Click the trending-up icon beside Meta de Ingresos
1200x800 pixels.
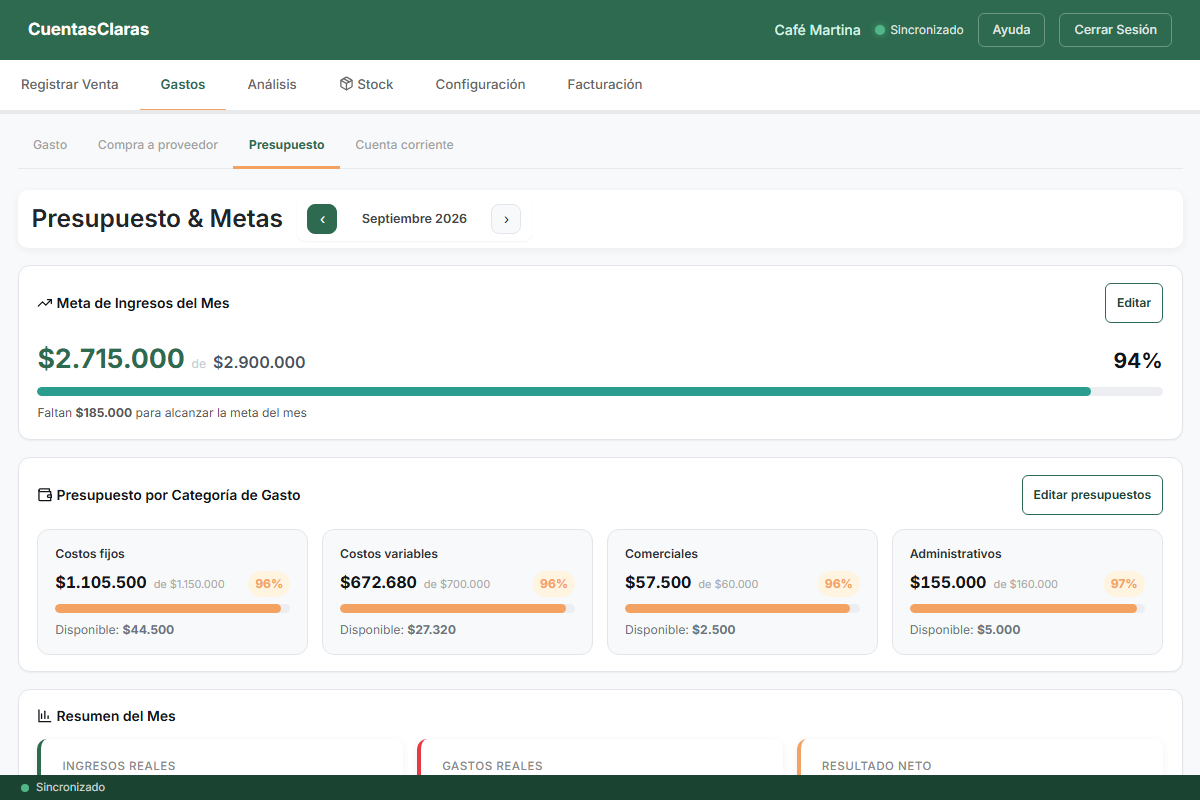(x=44, y=303)
